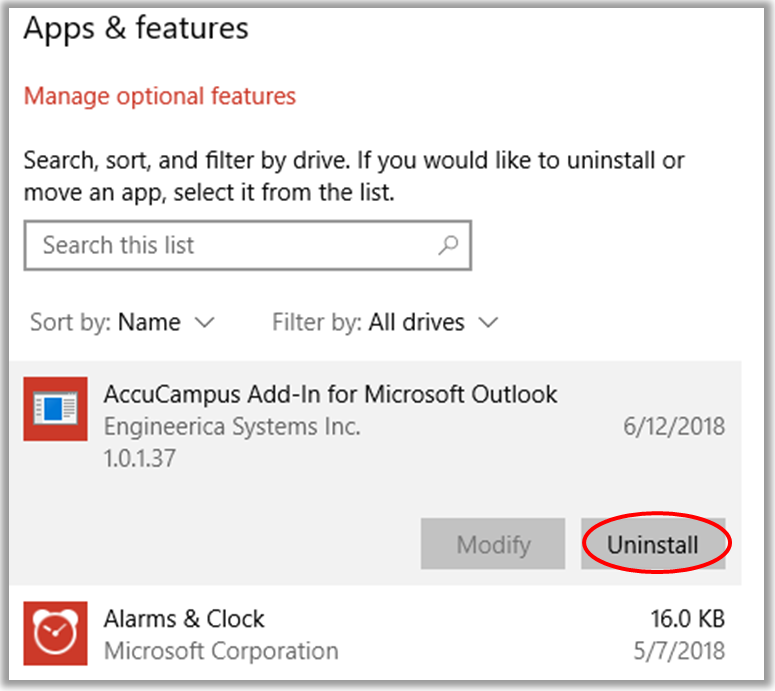Click the magnifier icon in the search box
The width and height of the screenshot is (775, 691).
tap(448, 245)
